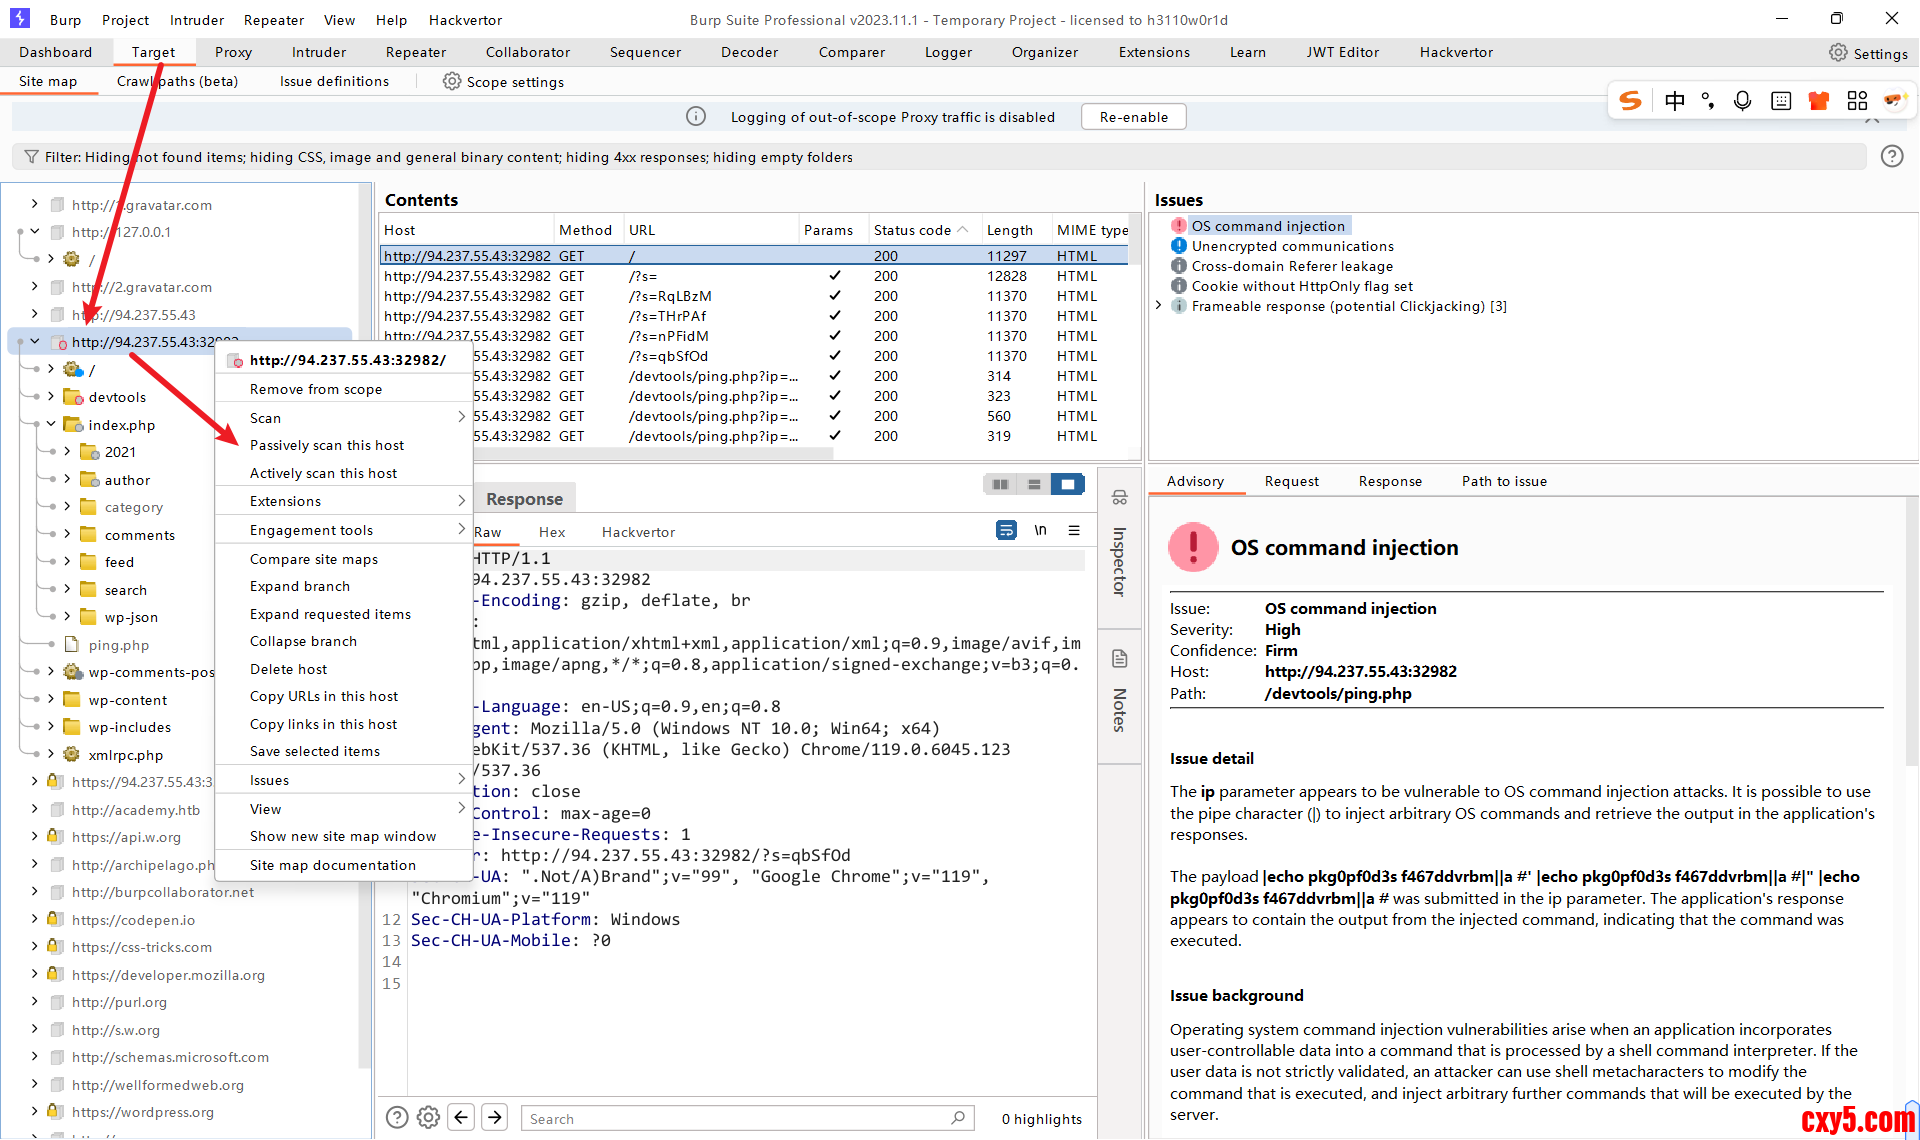
Task: Show non-printable characters \n toggle
Action: (1040, 530)
